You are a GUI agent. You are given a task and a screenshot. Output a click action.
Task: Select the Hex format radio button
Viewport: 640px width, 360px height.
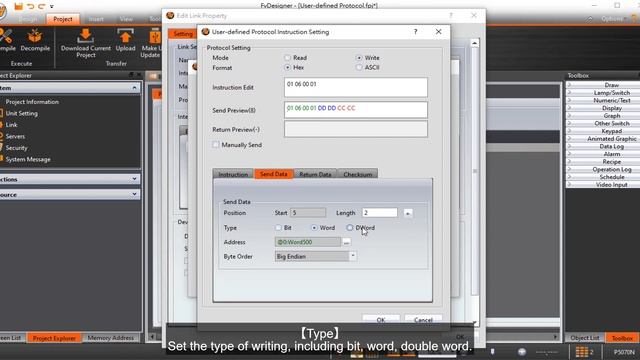[x=288, y=67]
